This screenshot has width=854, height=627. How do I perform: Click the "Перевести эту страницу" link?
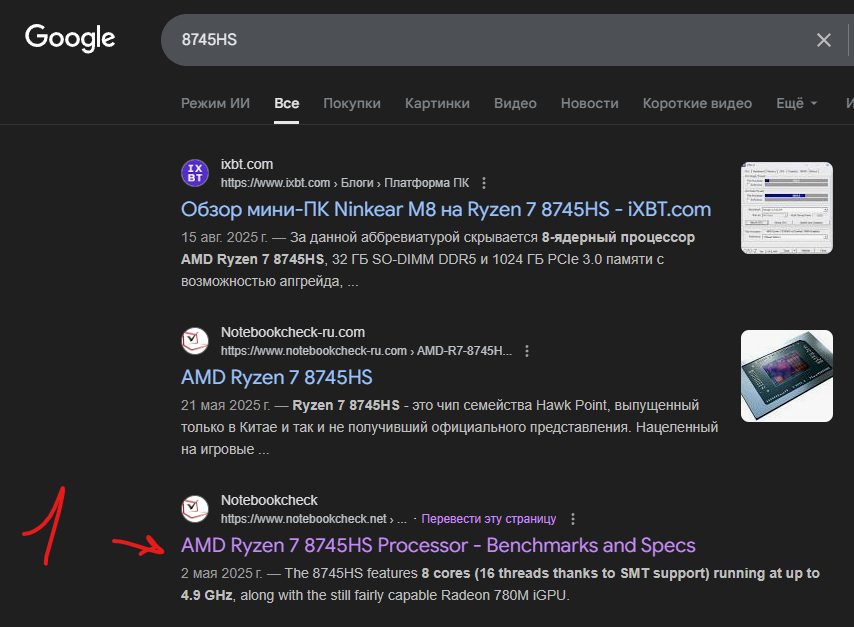click(488, 519)
